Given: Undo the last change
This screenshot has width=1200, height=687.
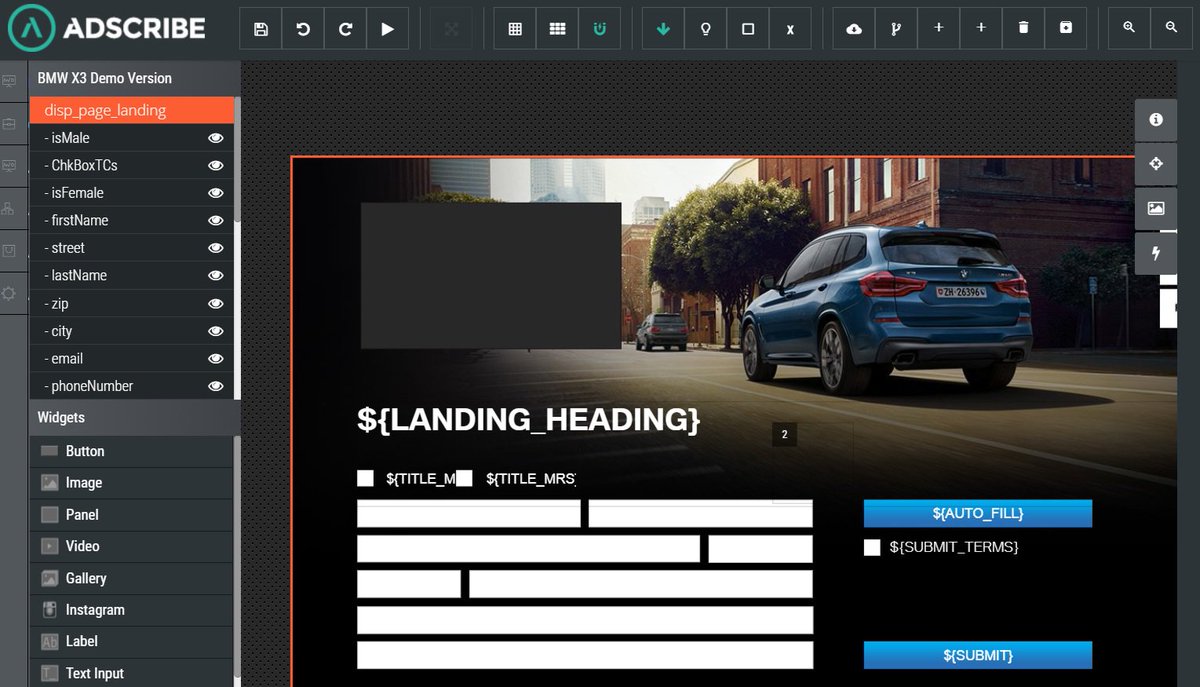Looking at the screenshot, I should (303, 30).
